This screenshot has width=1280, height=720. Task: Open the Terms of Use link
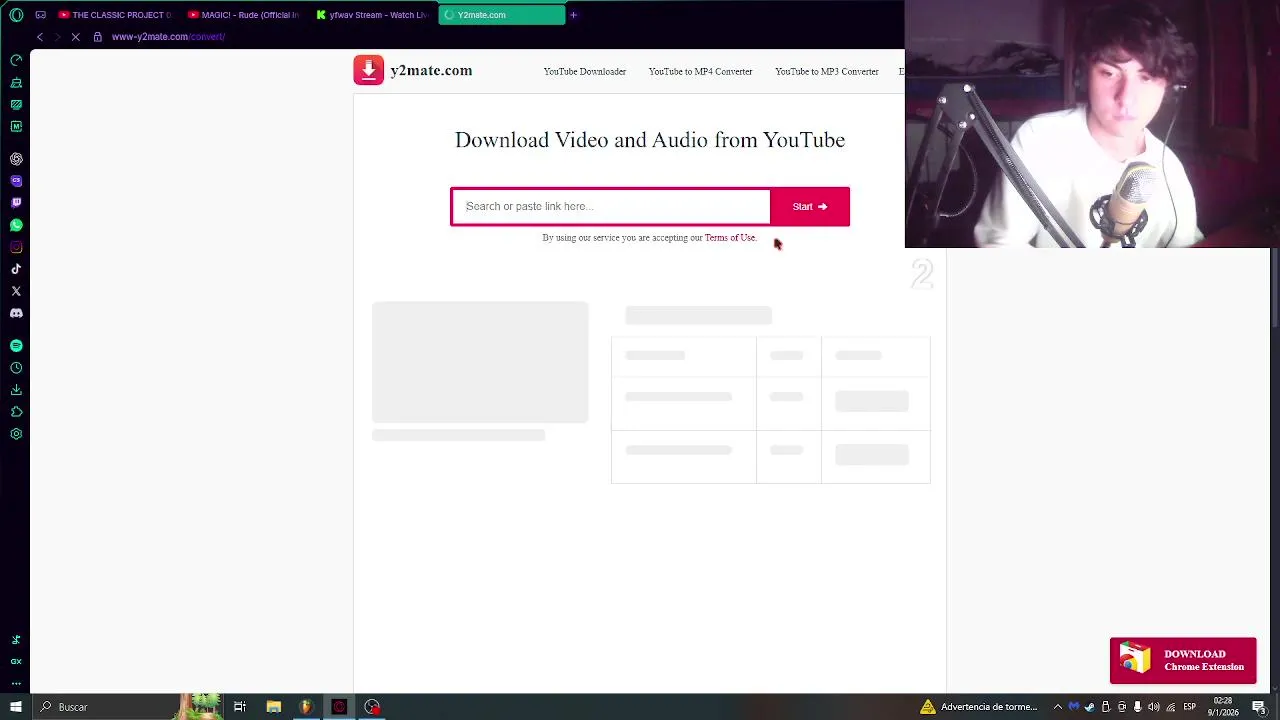(730, 238)
